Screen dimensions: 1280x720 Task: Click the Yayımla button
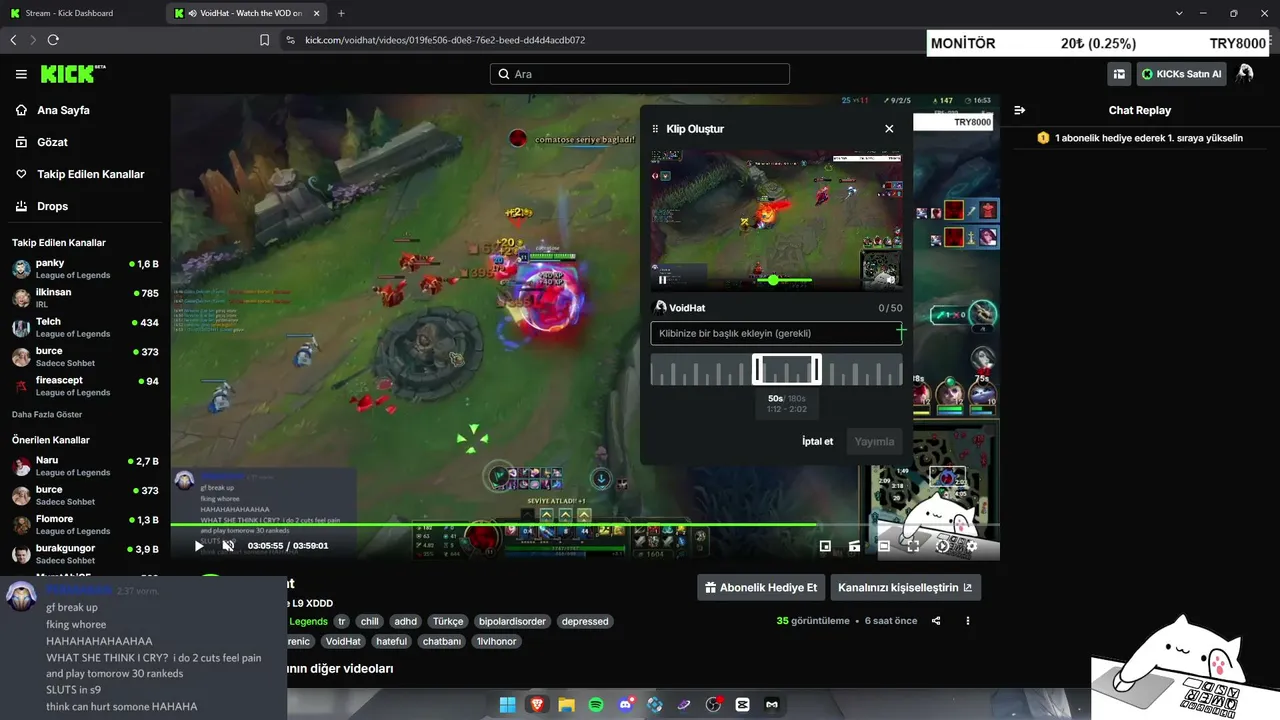[x=874, y=441]
